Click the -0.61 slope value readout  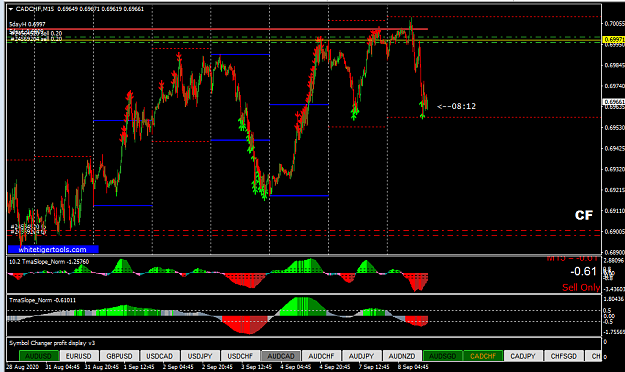click(584, 272)
